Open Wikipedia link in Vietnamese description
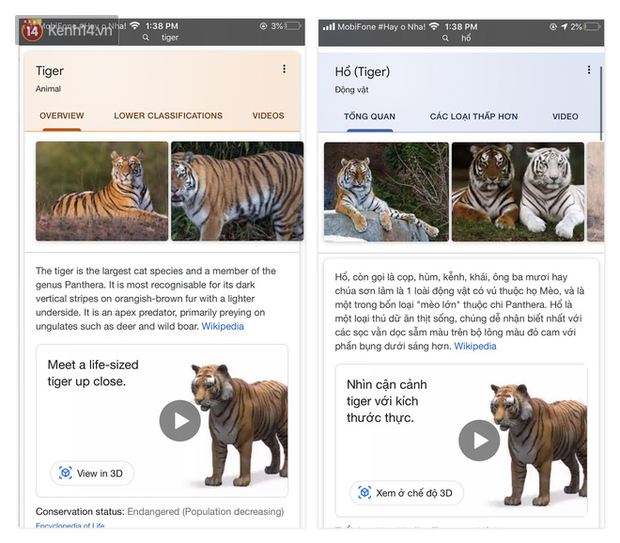Image resolution: width=620 pixels, height=543 pixels. [474, 346]
